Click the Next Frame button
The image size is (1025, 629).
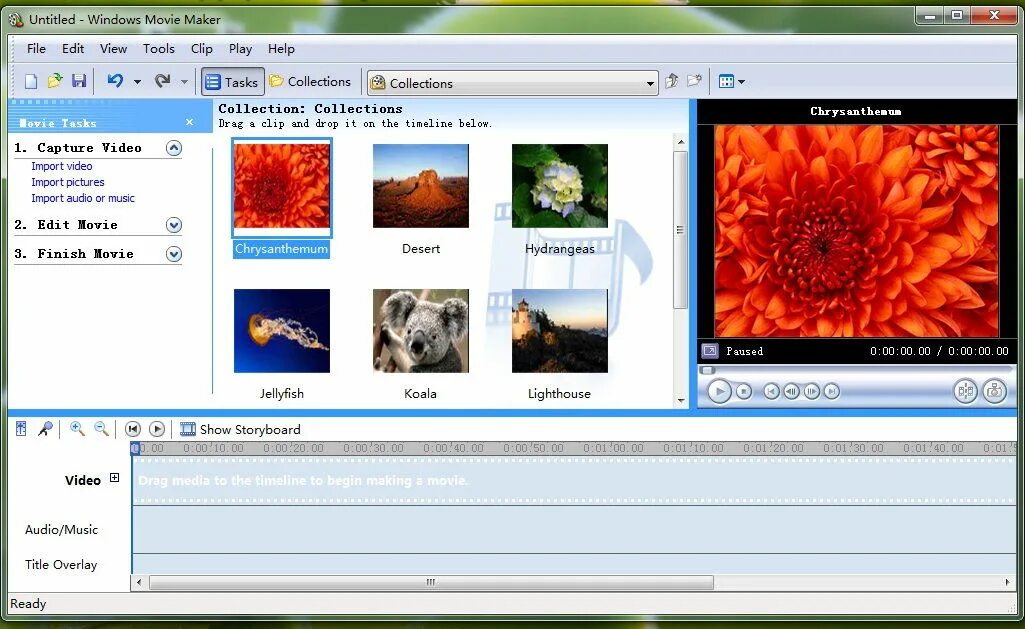[x=812, y=392]
